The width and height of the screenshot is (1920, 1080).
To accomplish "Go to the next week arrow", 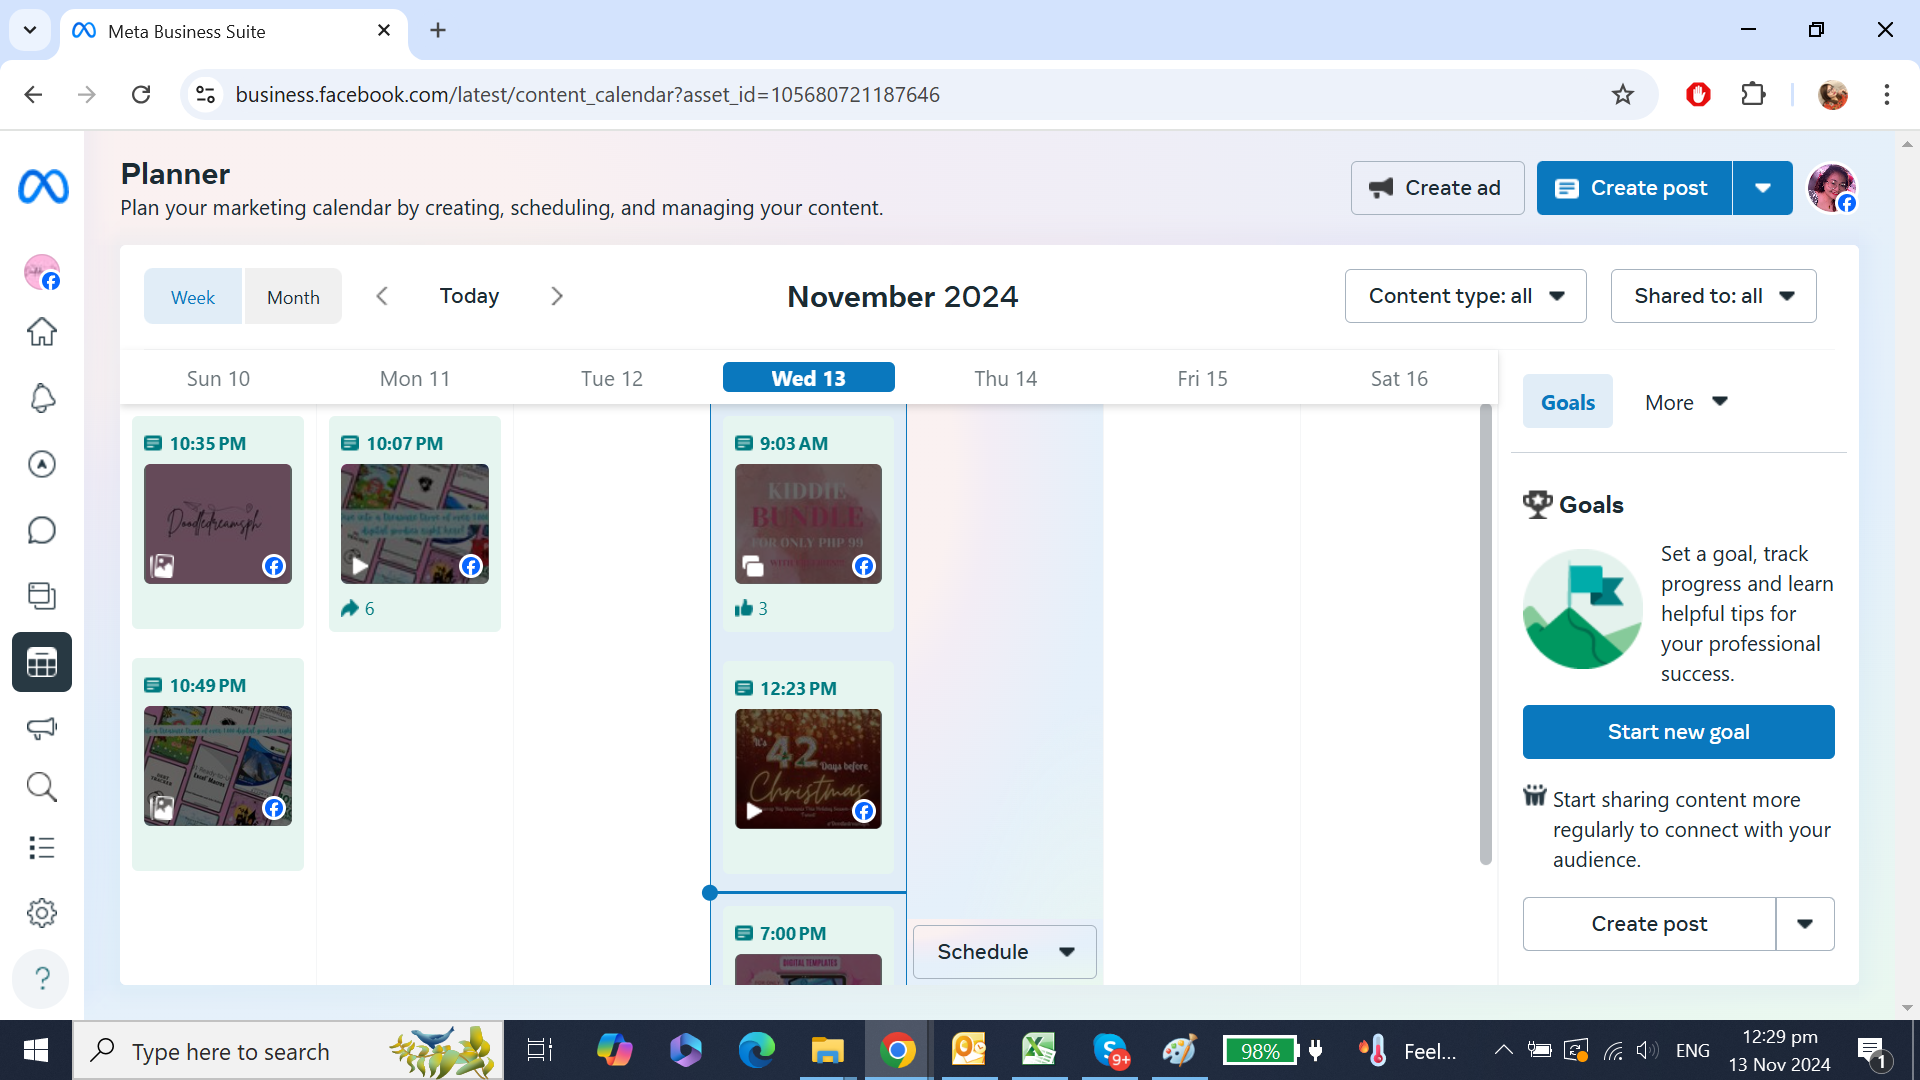I will 557,296.
